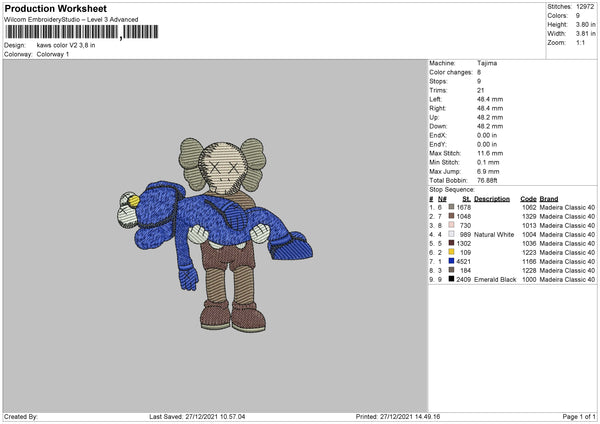The height and width of the screenshot is (424, 600).
Task: Click the 'St.' column header
Action: click(x=466, y=199)
